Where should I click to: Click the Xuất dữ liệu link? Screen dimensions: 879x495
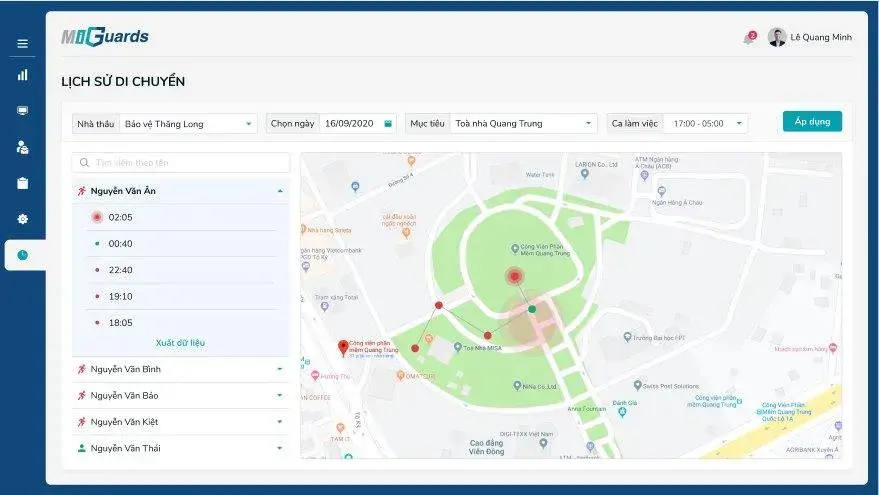point(181,343)
